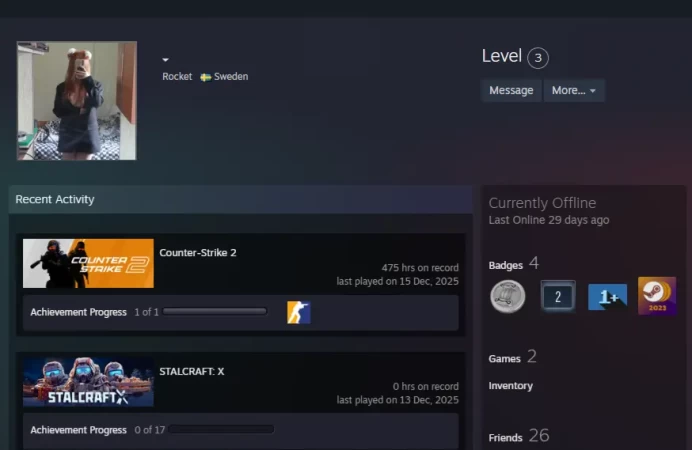The height and width of the screenshot is (450, 692).
Task: Open the Games list link
Action: [504, 359]
